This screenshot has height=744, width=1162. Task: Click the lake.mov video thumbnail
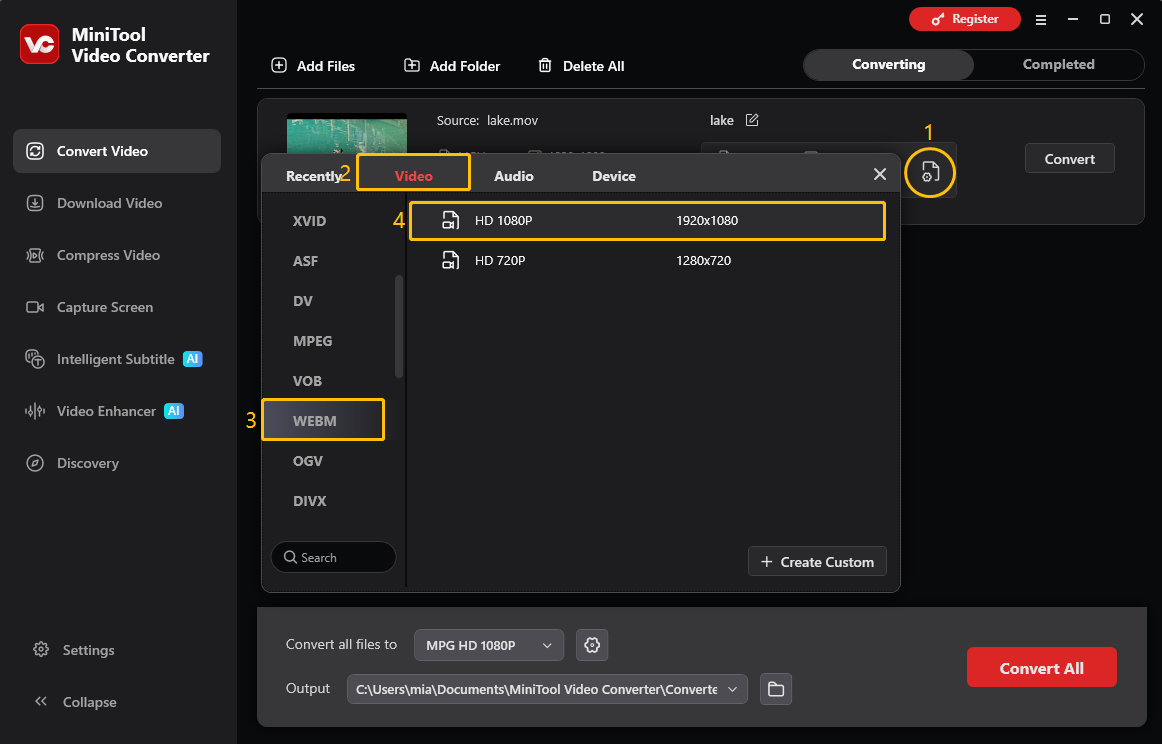coord(347,134)
